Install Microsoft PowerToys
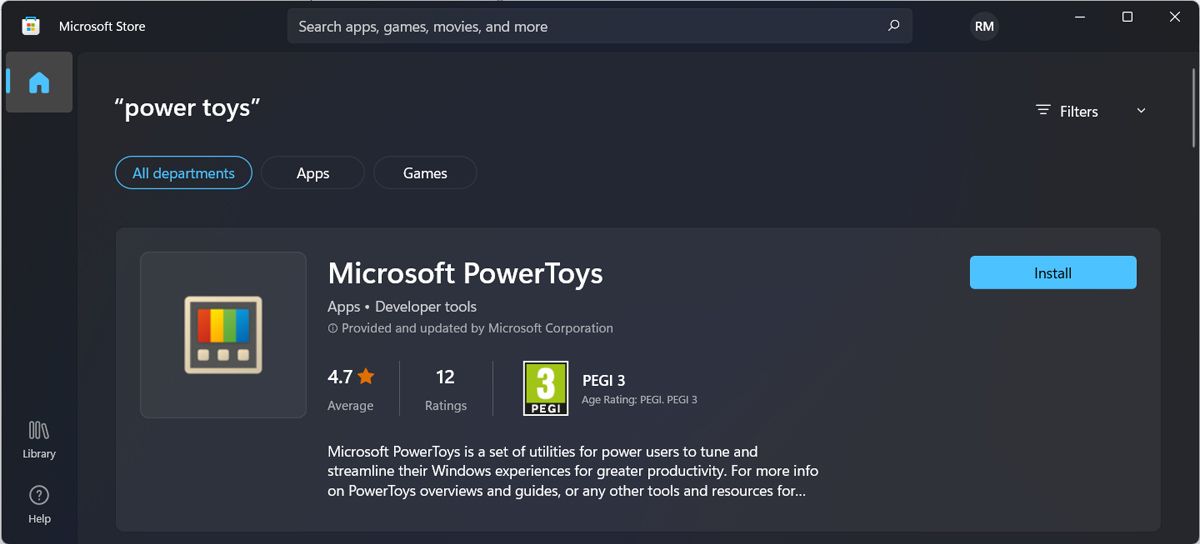Image resolution: width=1200 pixels, height=544 pixels. click(x=1053, y=273)
